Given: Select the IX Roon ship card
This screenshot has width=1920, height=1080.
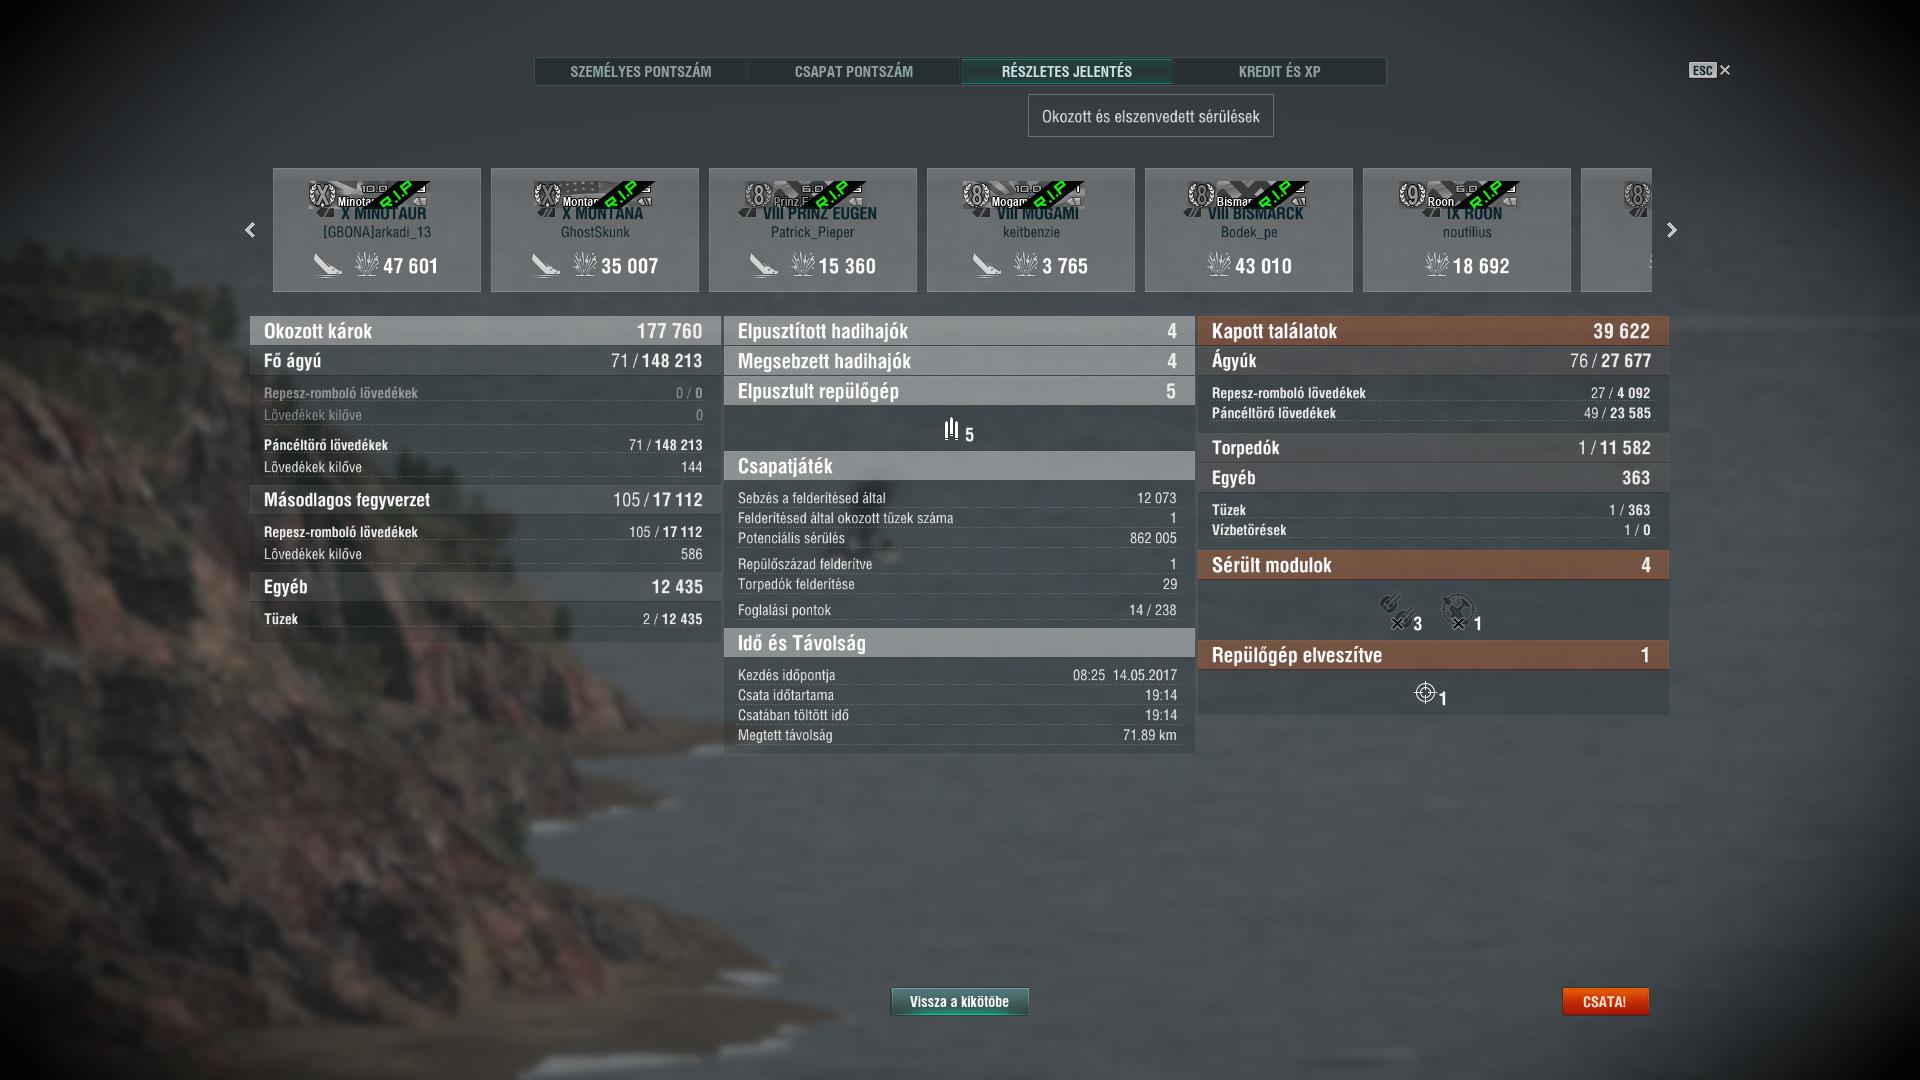Looking at the screenshot, I should [x=1467, y=230].
